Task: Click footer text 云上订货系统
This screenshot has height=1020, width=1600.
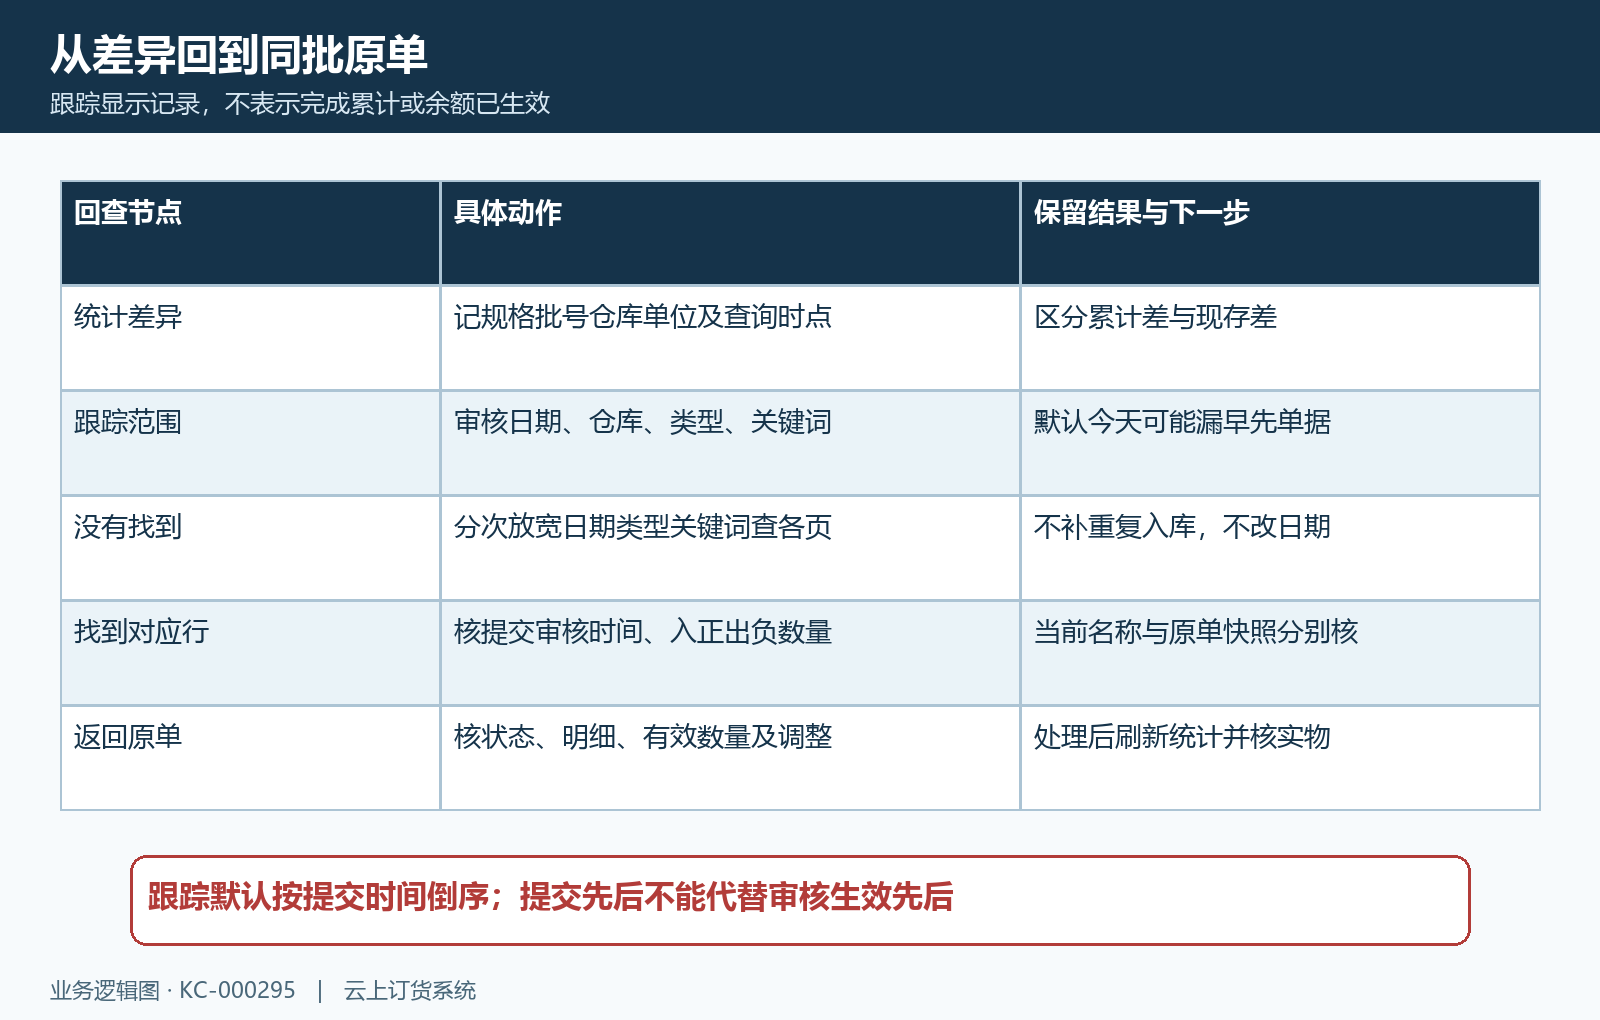Action: coord(410,991)
